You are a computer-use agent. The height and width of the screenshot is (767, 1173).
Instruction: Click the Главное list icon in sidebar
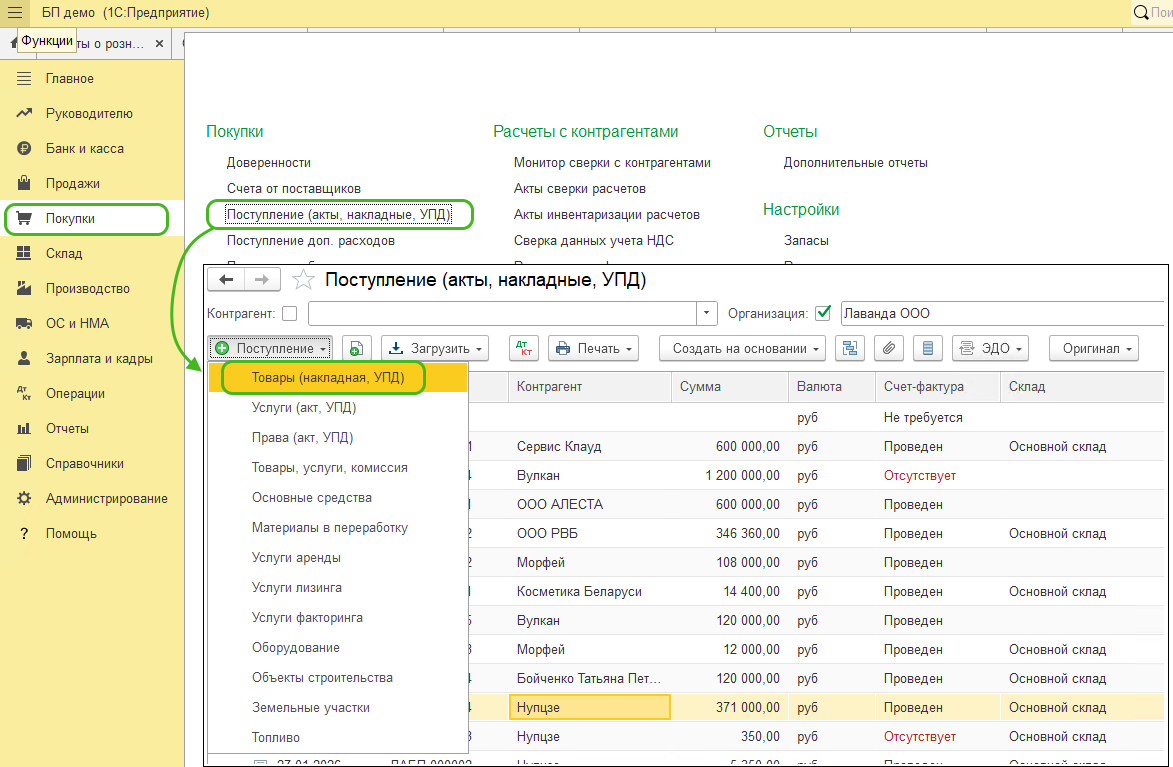(24, 79)
